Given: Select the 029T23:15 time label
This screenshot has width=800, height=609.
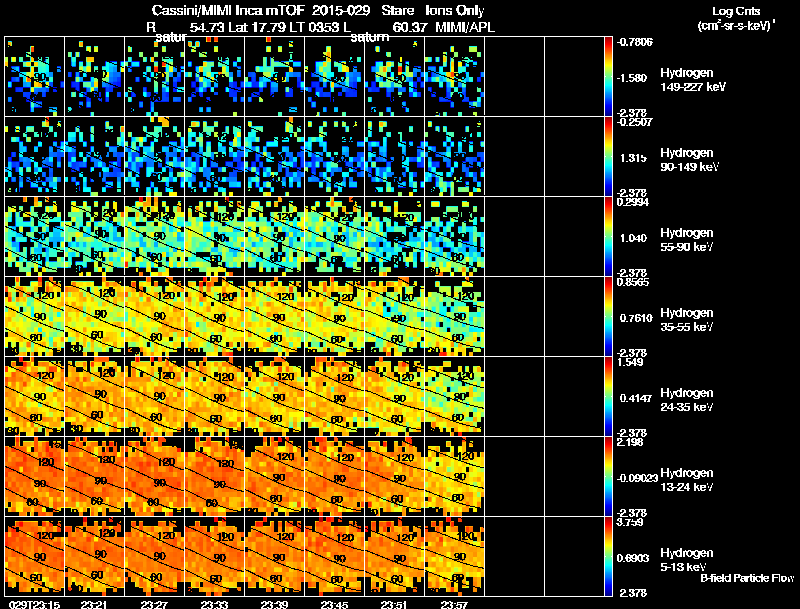Looking at the screenshot, I should point(32,603).
